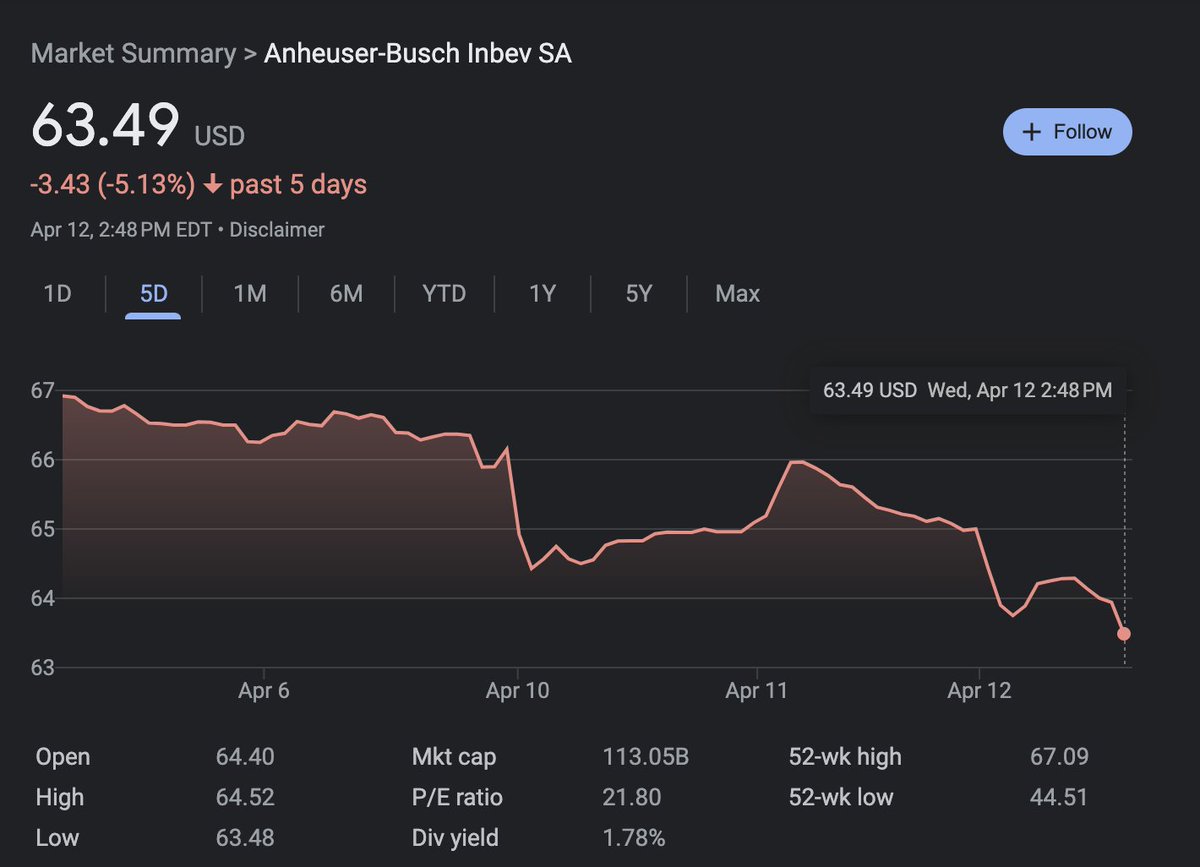Click the red downward change arrow icon

212,185
